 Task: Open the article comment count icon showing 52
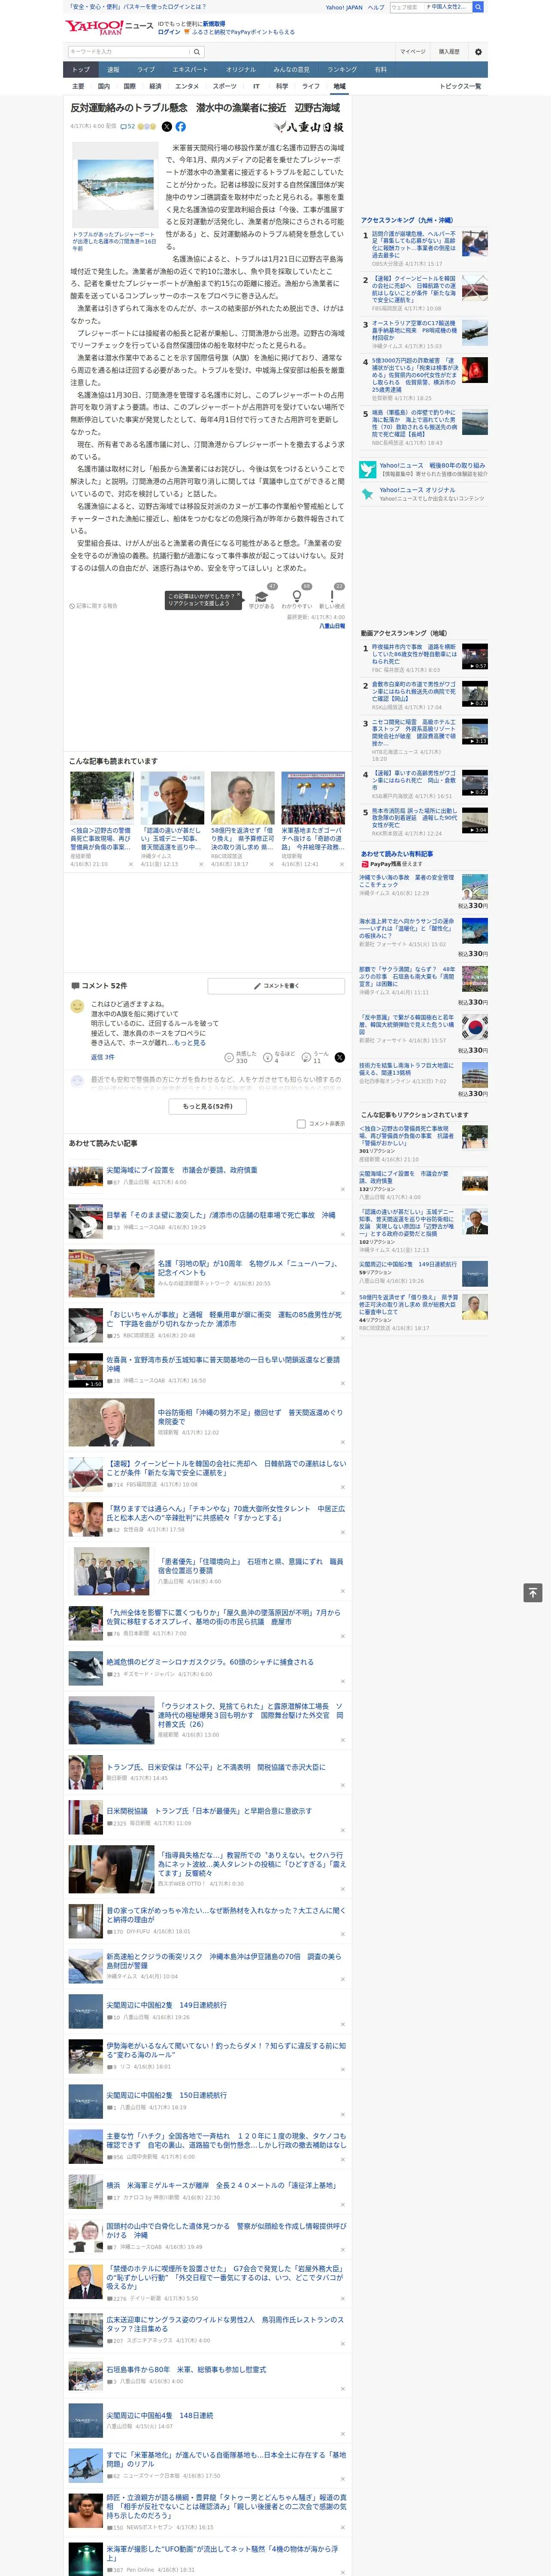pos(128,127)
